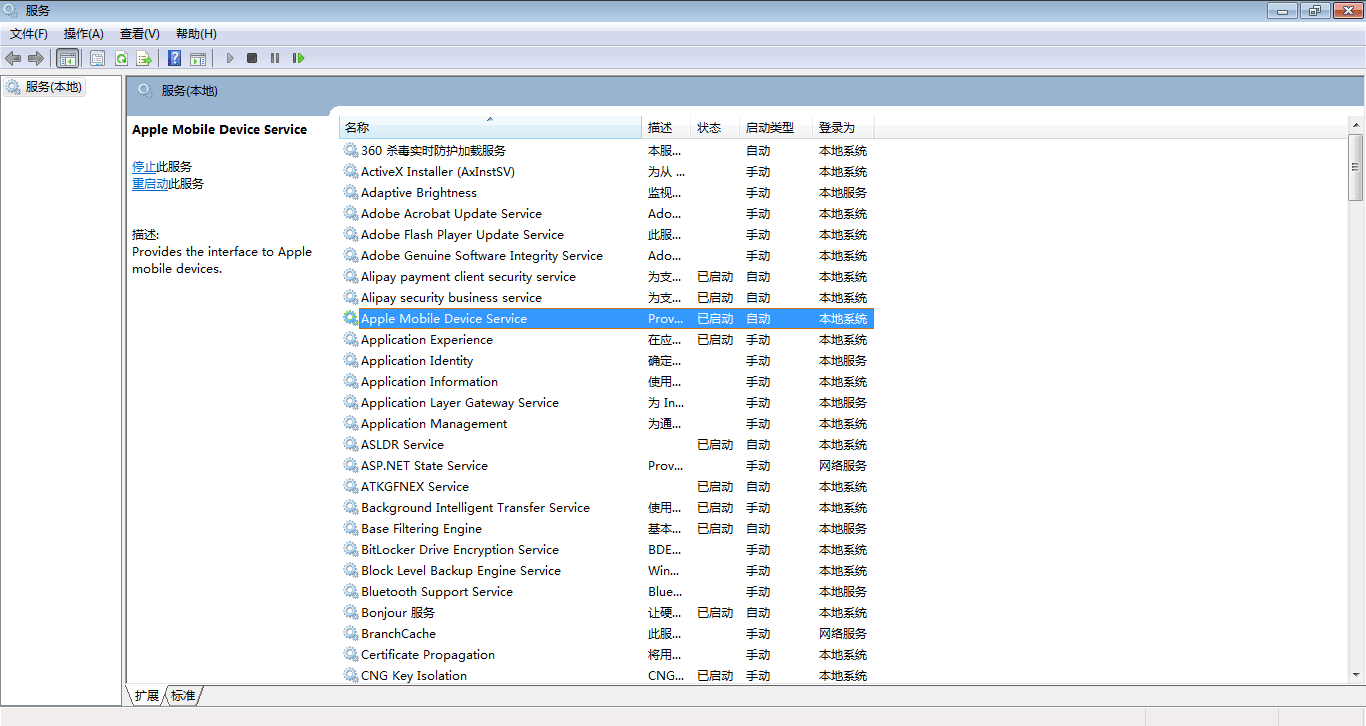Click gear icon of Adaptive Brightness row
1366x726 pixels.
pyautogui.click(x=351, y=192)
